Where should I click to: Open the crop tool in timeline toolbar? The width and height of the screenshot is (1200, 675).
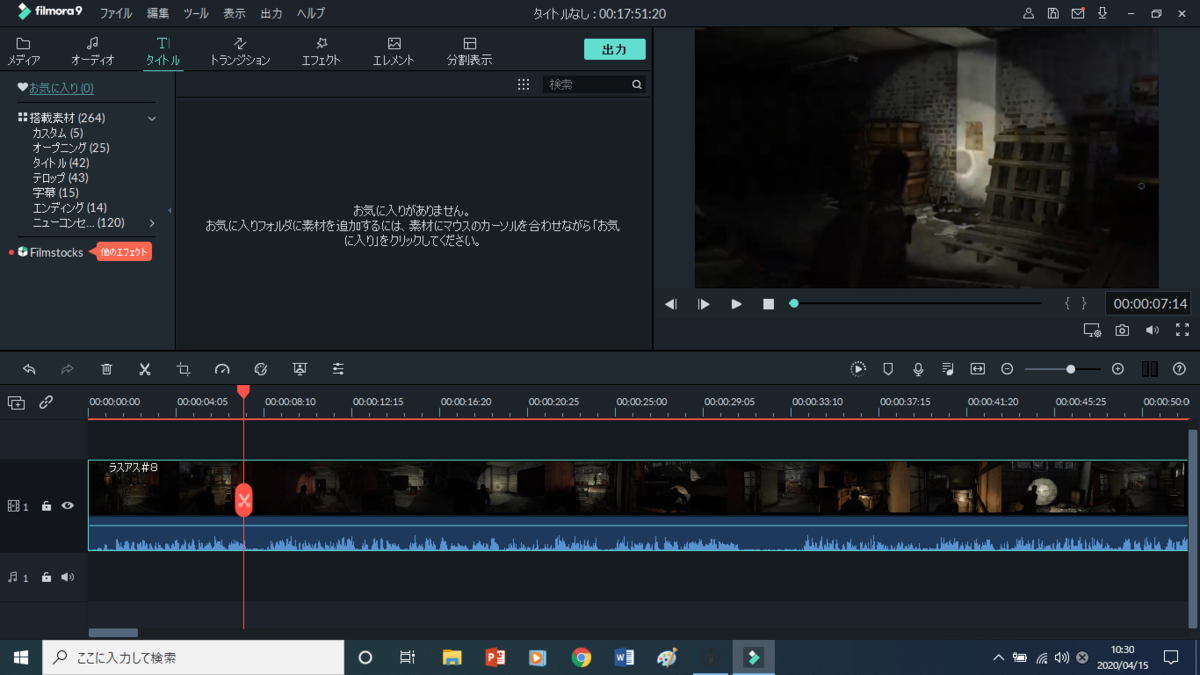[183, 369]
